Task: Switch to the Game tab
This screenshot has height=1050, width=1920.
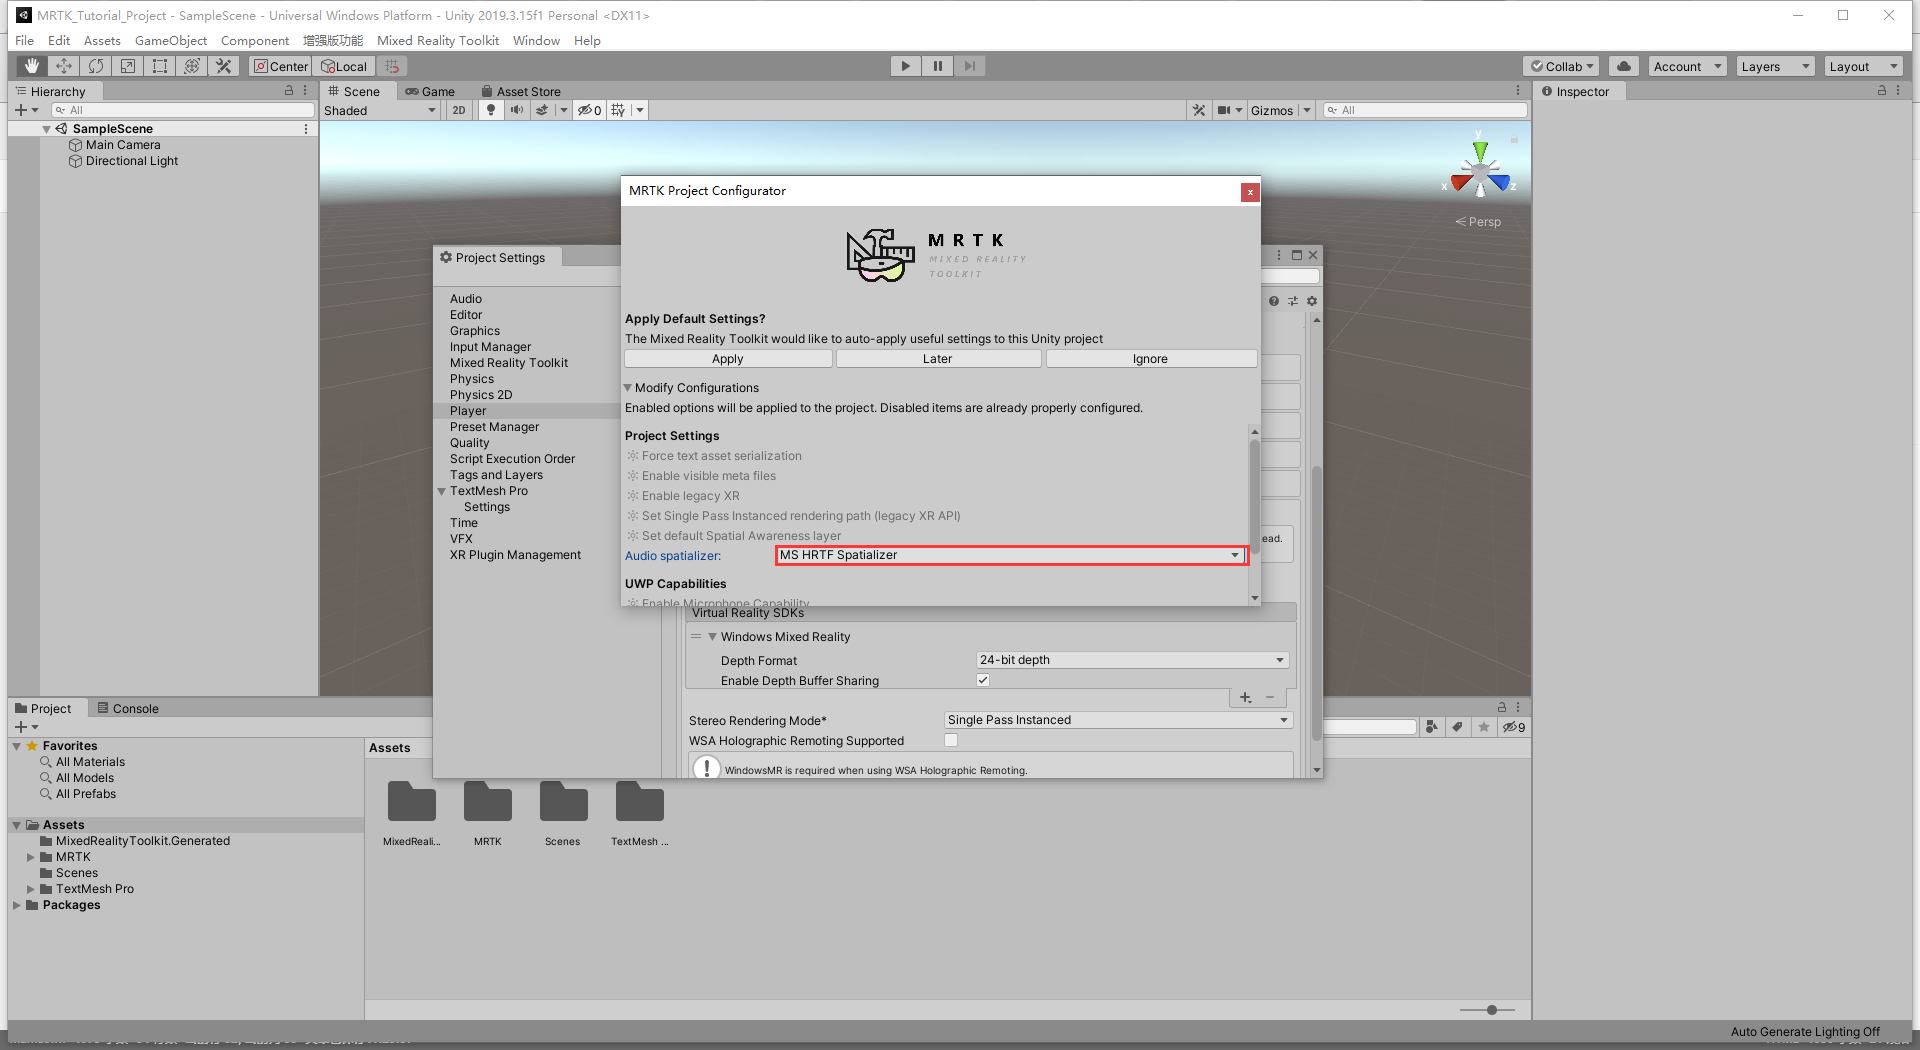Action: tap(431, 91)
